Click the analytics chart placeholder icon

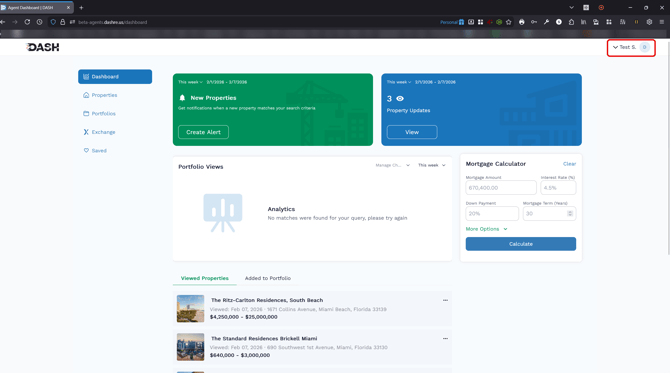tap(223, 212)
